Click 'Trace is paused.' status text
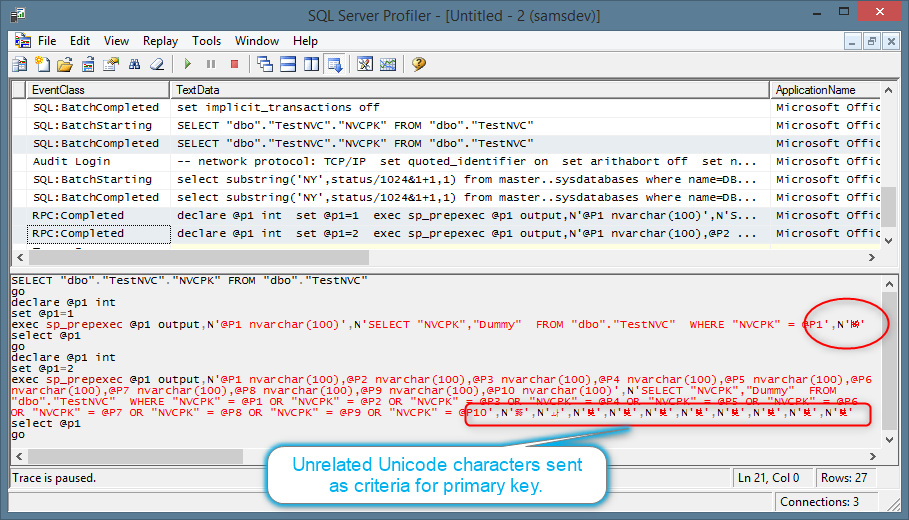 click(54, 478)
